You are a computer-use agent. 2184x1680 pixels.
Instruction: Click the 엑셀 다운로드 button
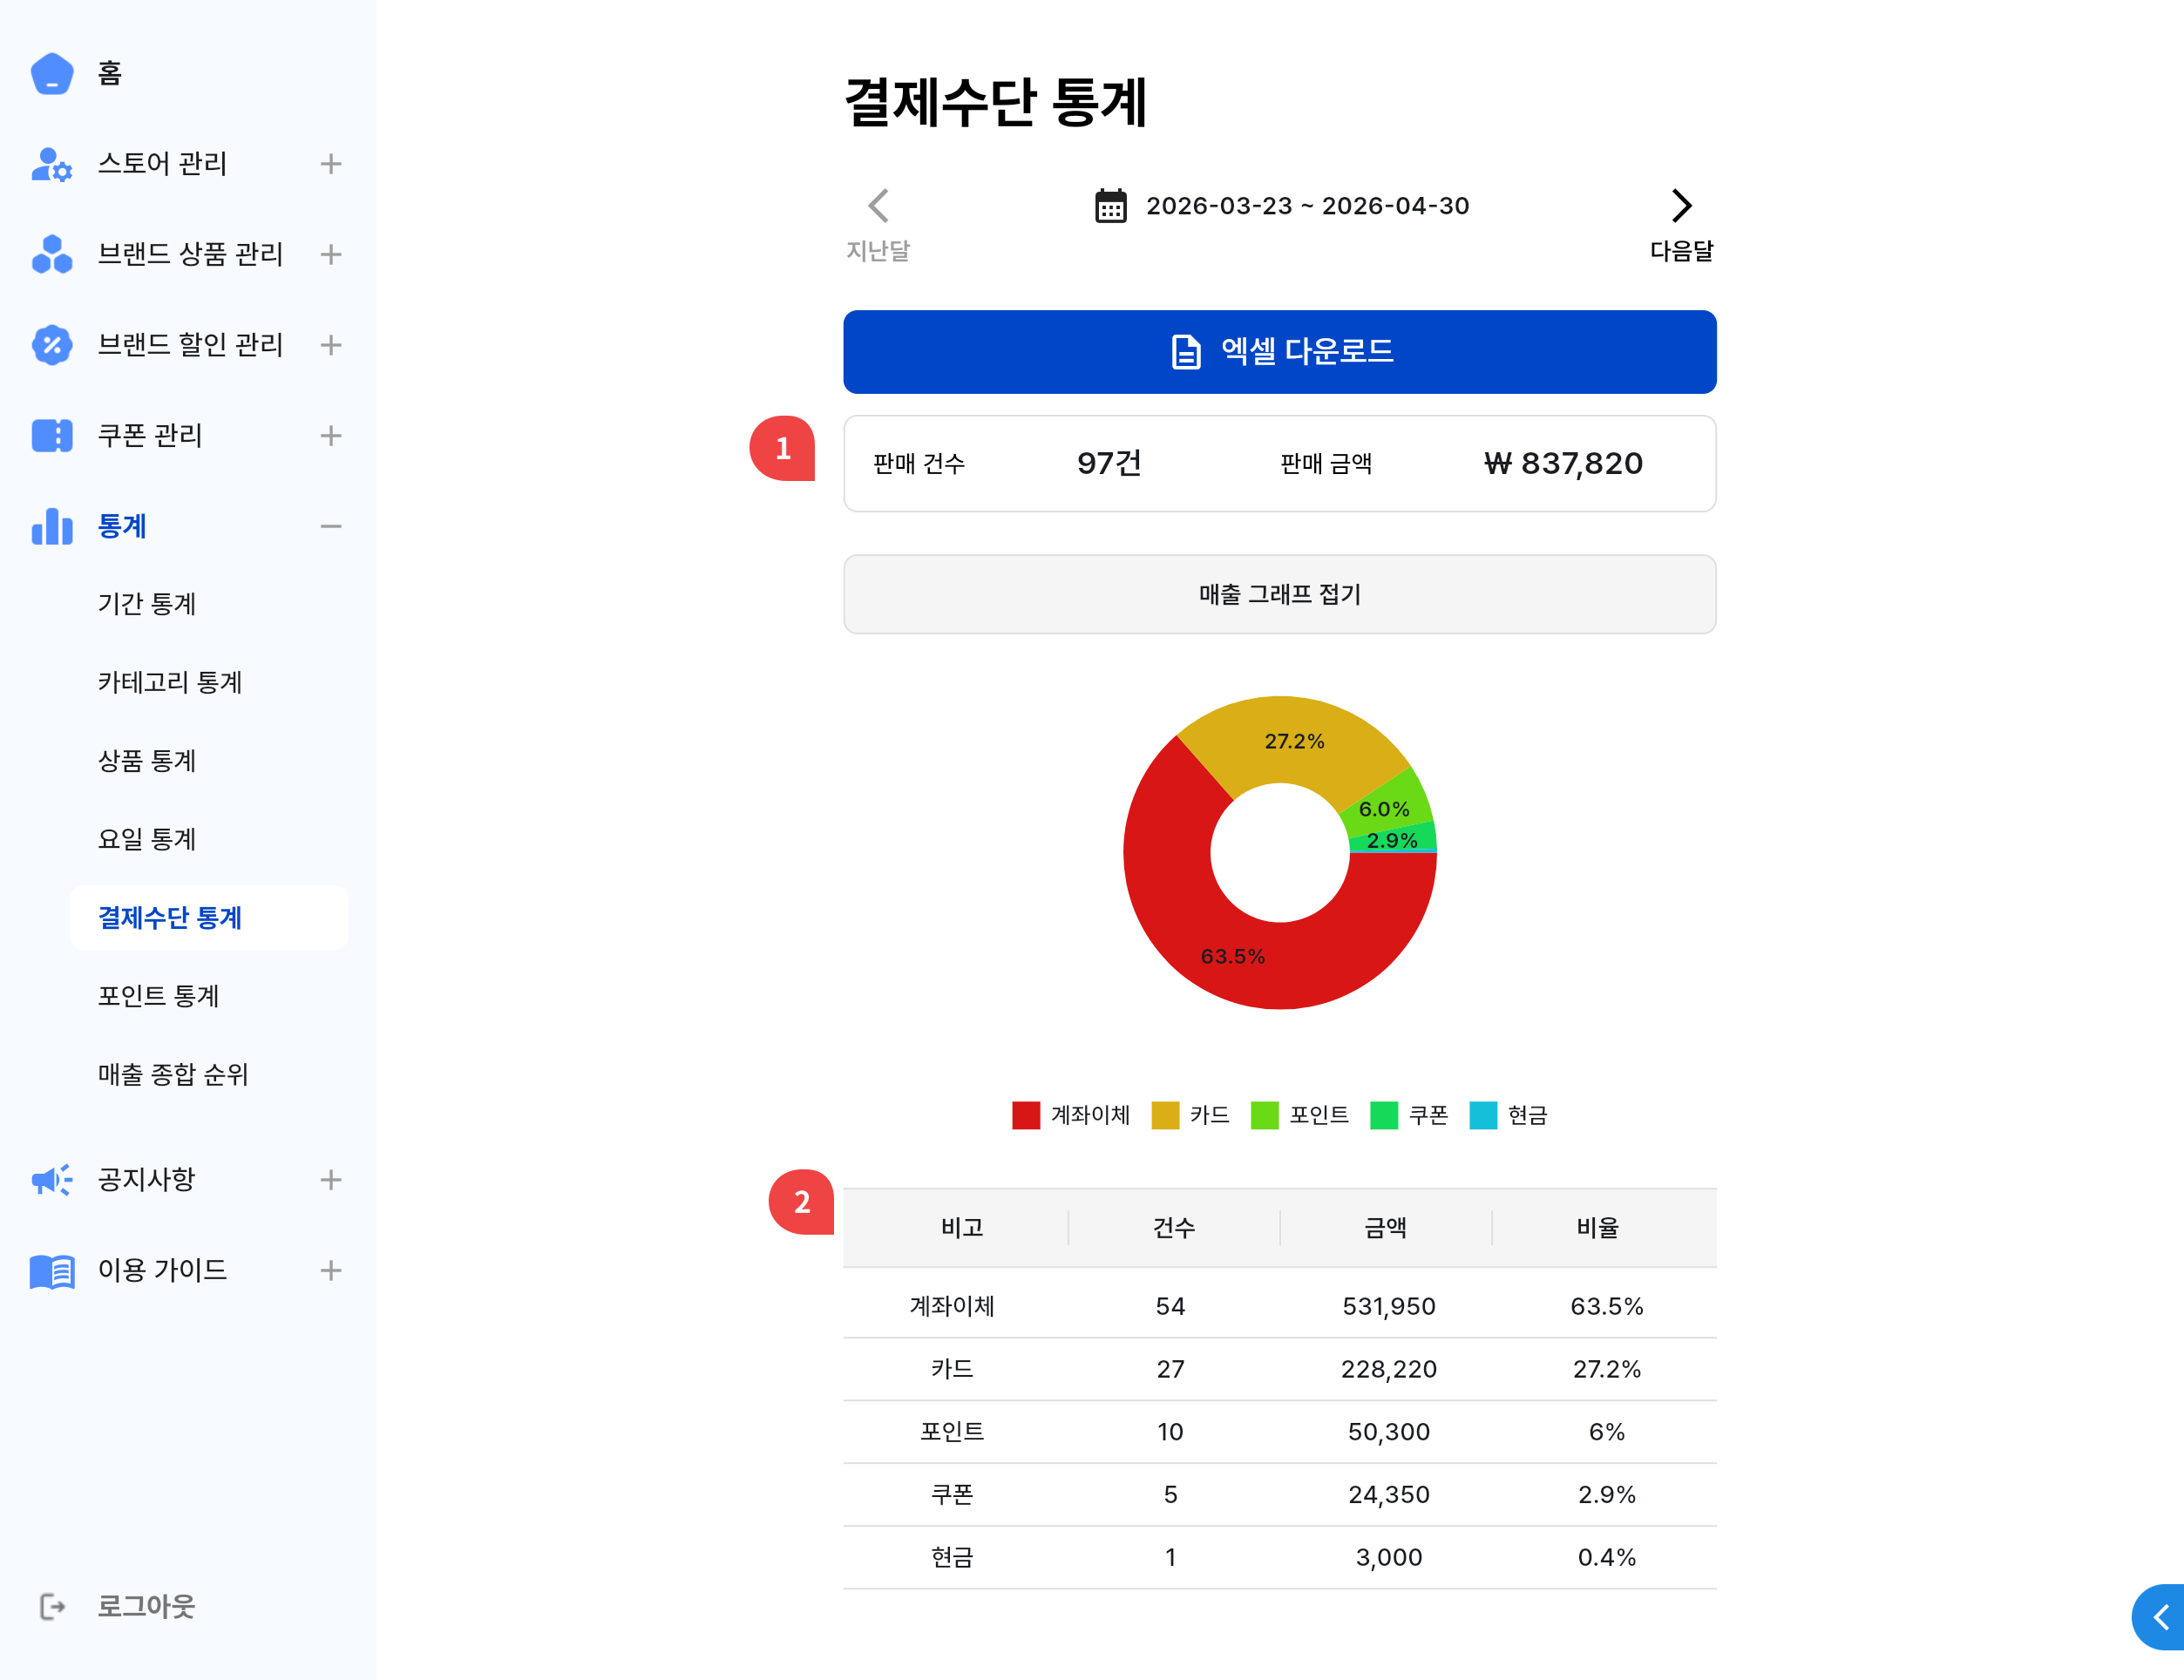1279,352
